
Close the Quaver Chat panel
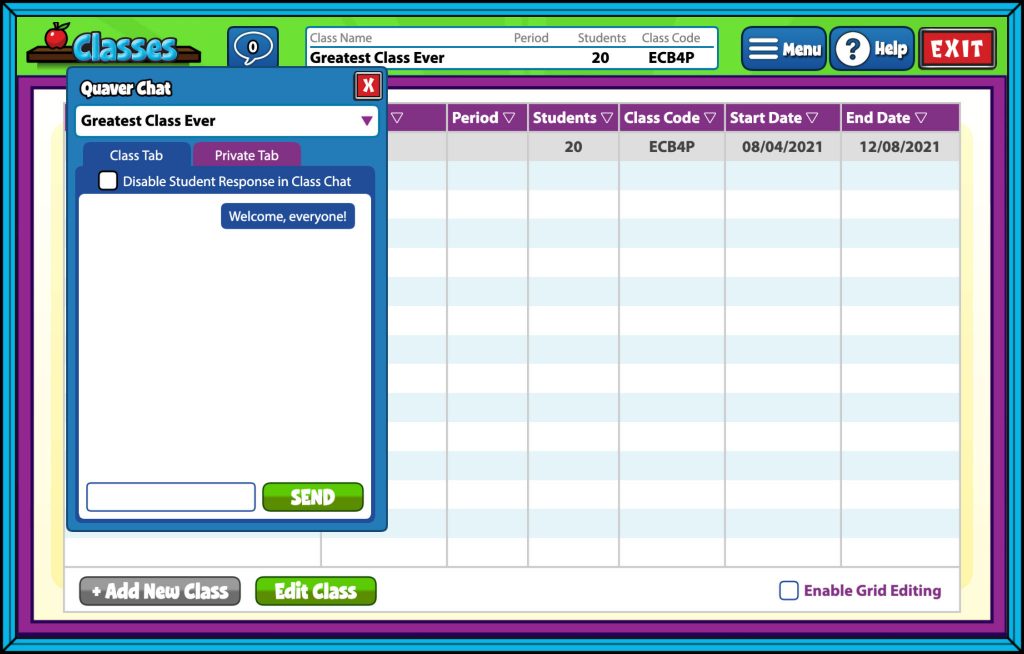tap(368, 86)
